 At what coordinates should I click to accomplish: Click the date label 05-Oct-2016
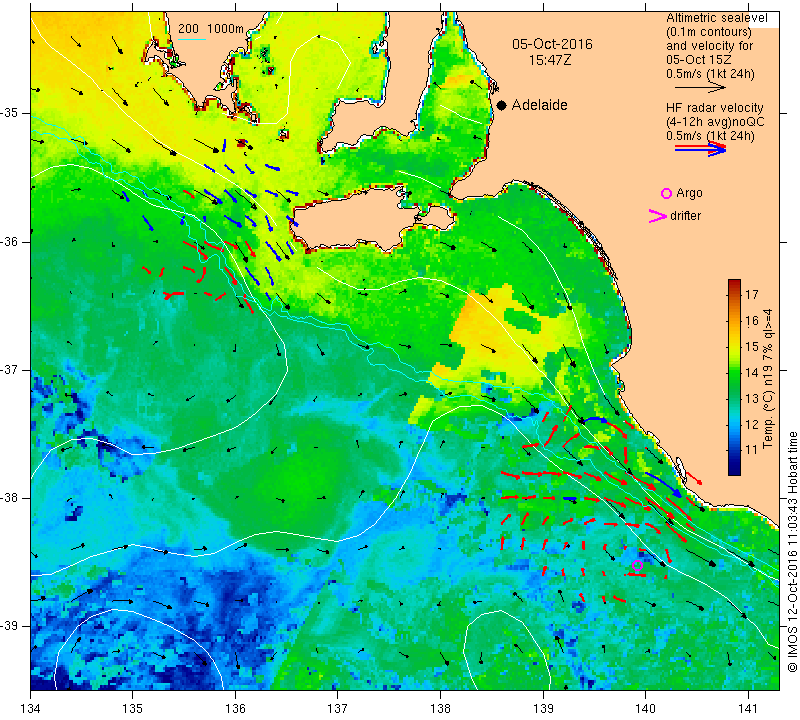pyautogui.click(x=552, y=44)
